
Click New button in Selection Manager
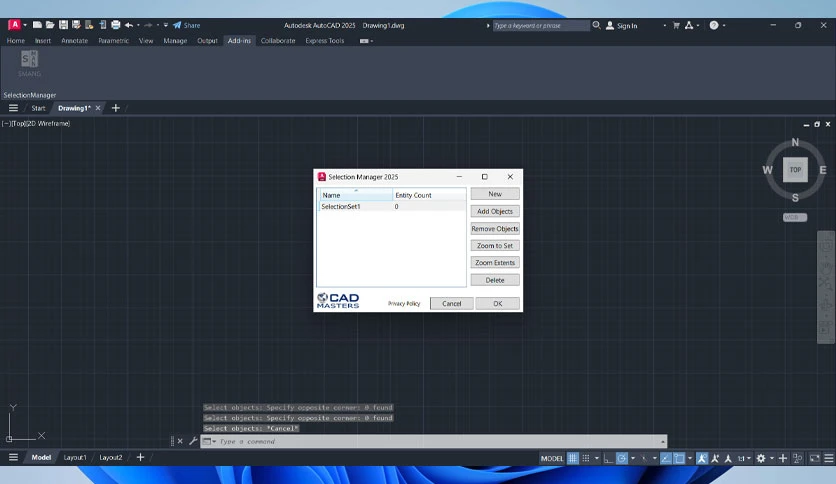[x=495, y=194]
